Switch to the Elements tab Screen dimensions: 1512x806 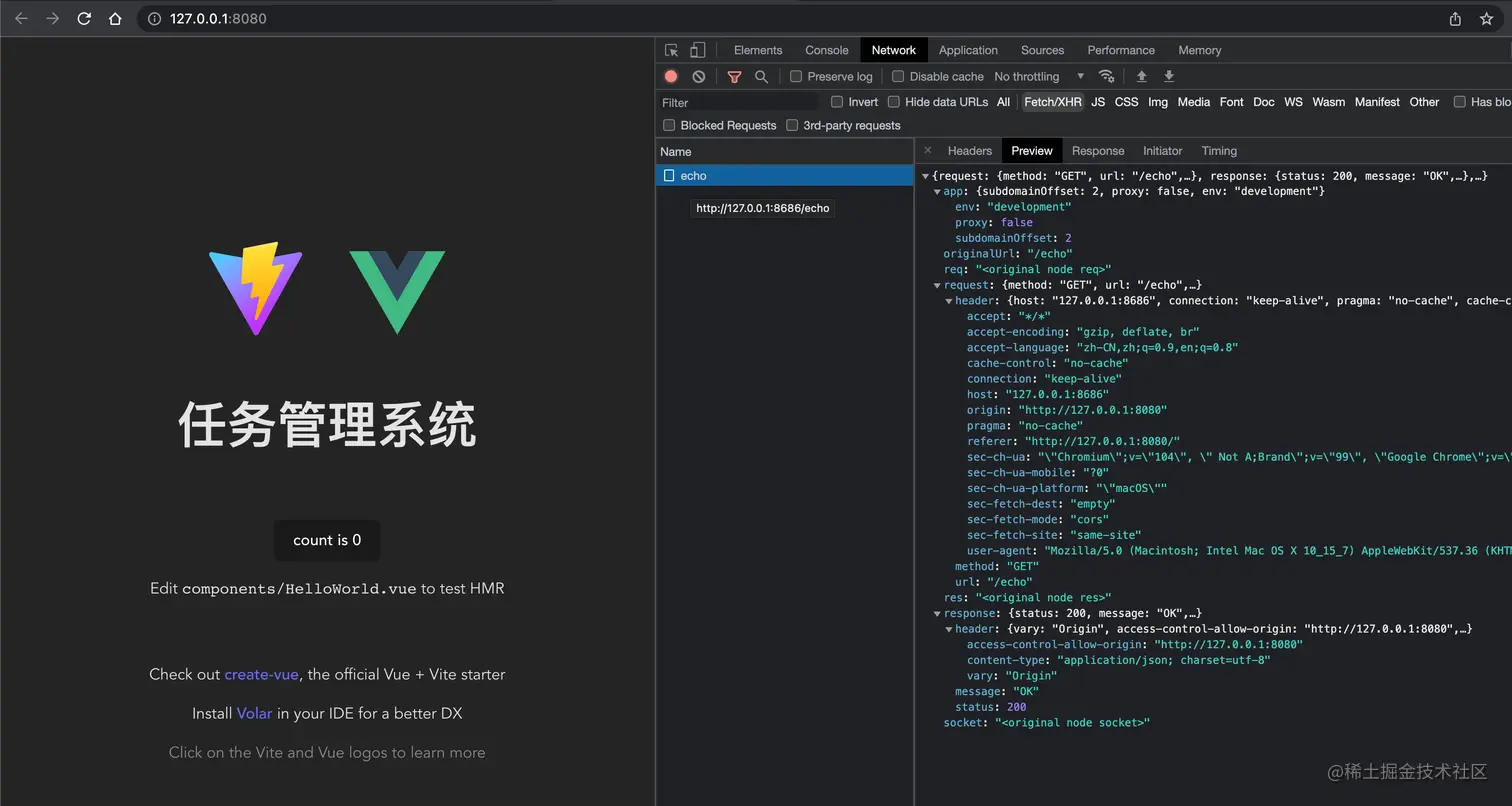pos(757,50)
